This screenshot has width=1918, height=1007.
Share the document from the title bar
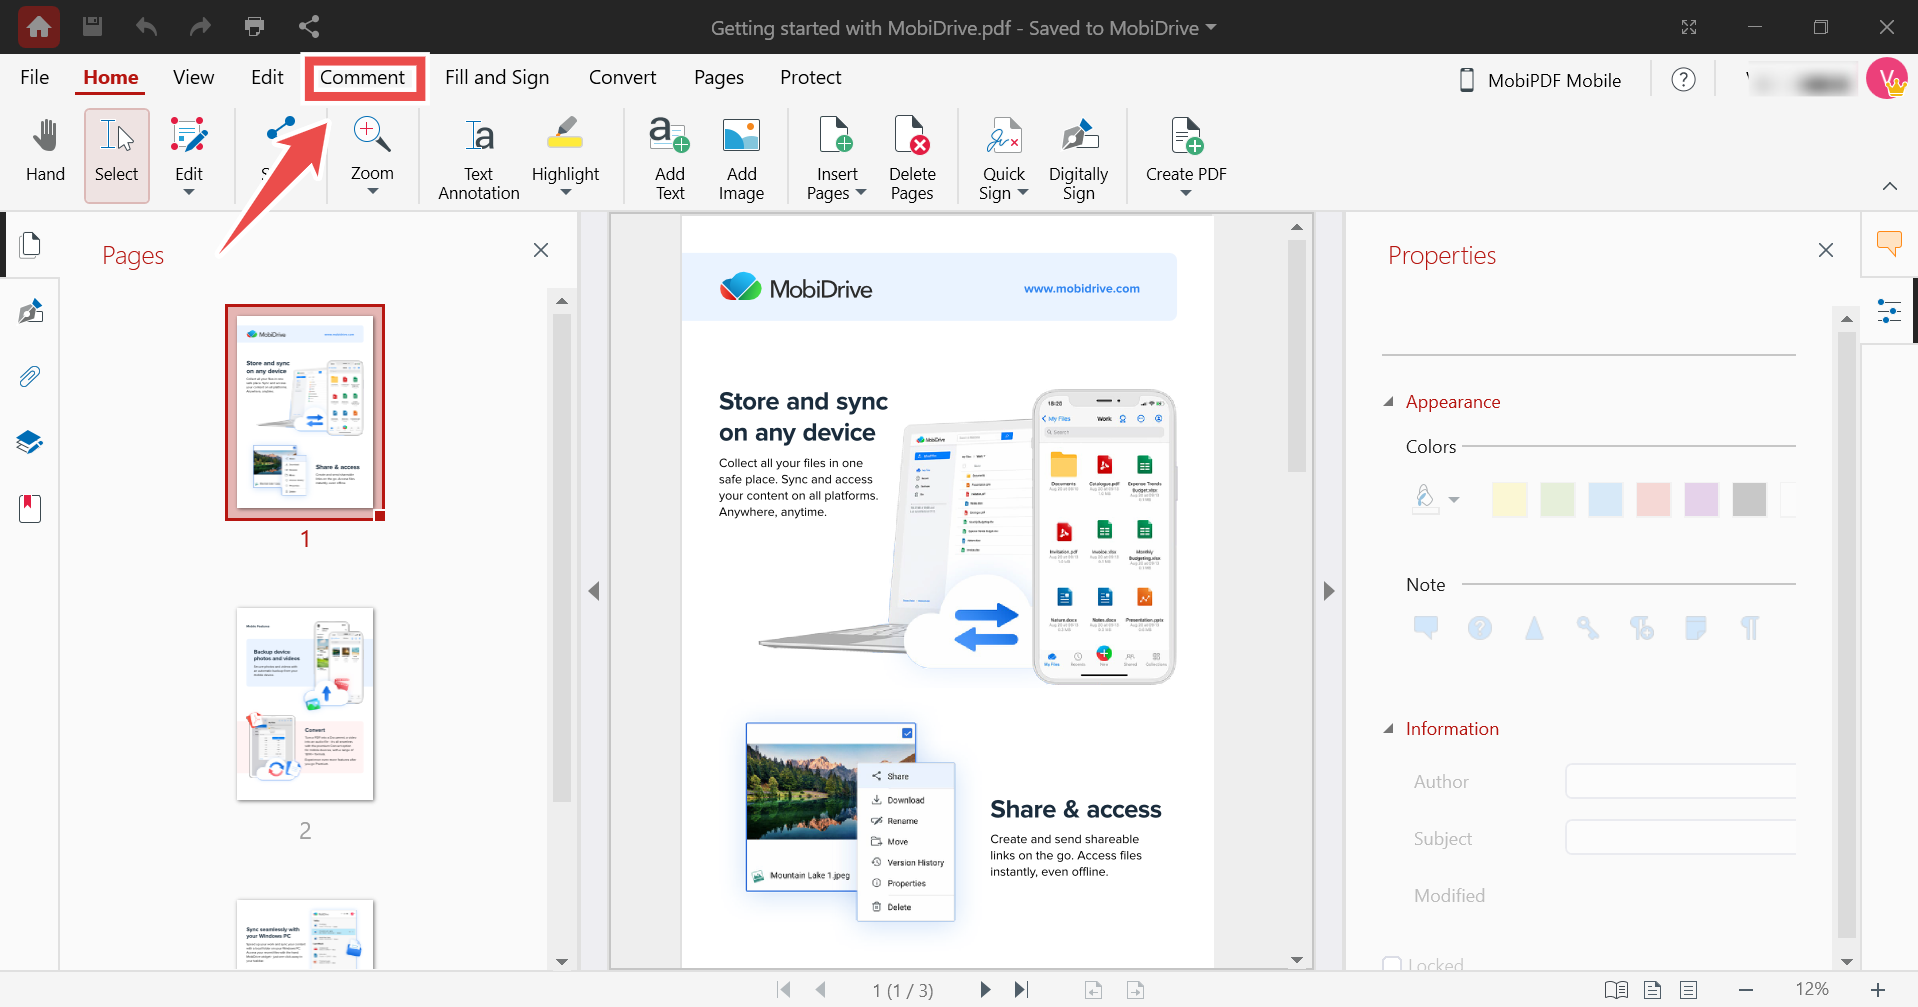(x=309, y=27)
